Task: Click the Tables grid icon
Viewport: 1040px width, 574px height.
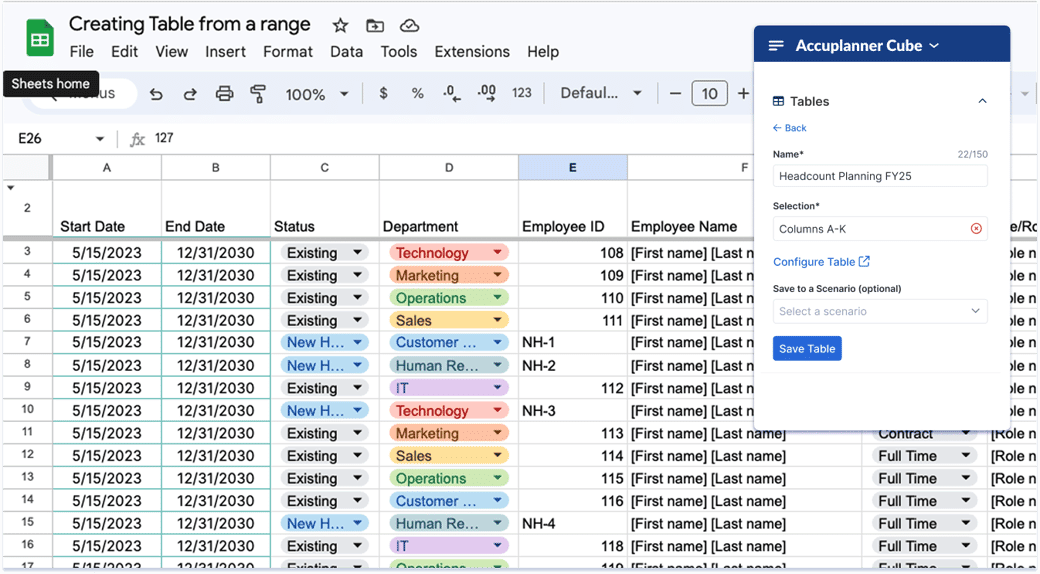Action: [779, 102]
